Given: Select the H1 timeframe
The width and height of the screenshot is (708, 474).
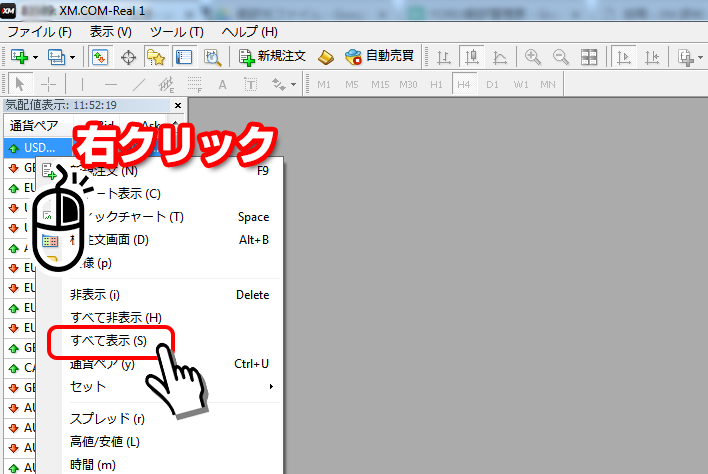Looking at the screenshot, I should (436, 84).
